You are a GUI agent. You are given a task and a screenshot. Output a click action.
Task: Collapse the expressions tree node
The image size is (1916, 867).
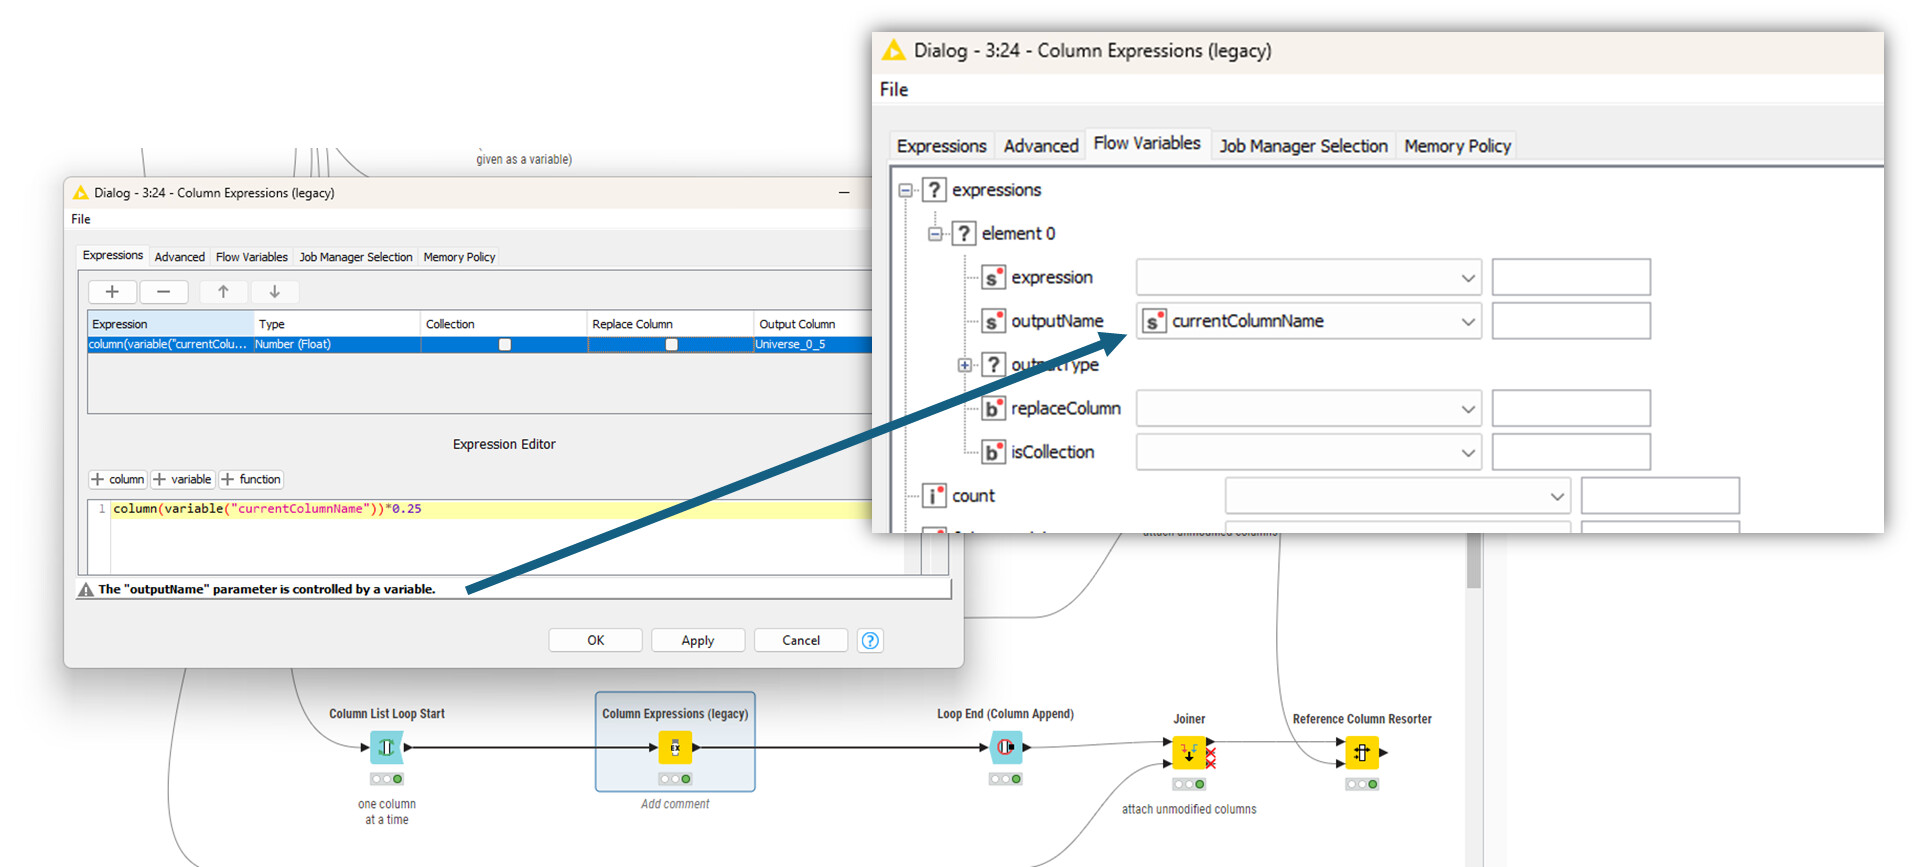pyautogui.click(x=905, y=190)
